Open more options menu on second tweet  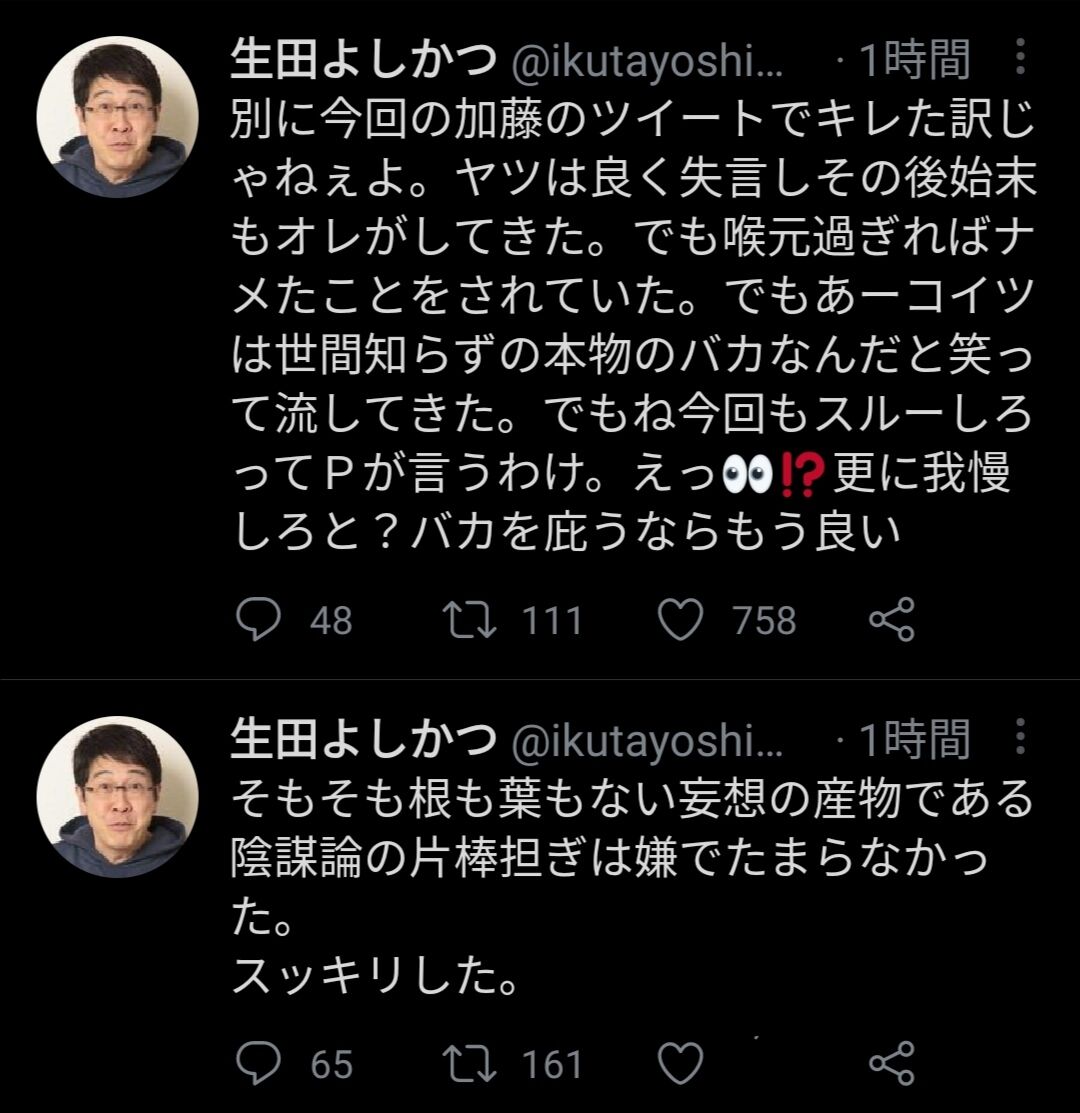[1020, 736]
